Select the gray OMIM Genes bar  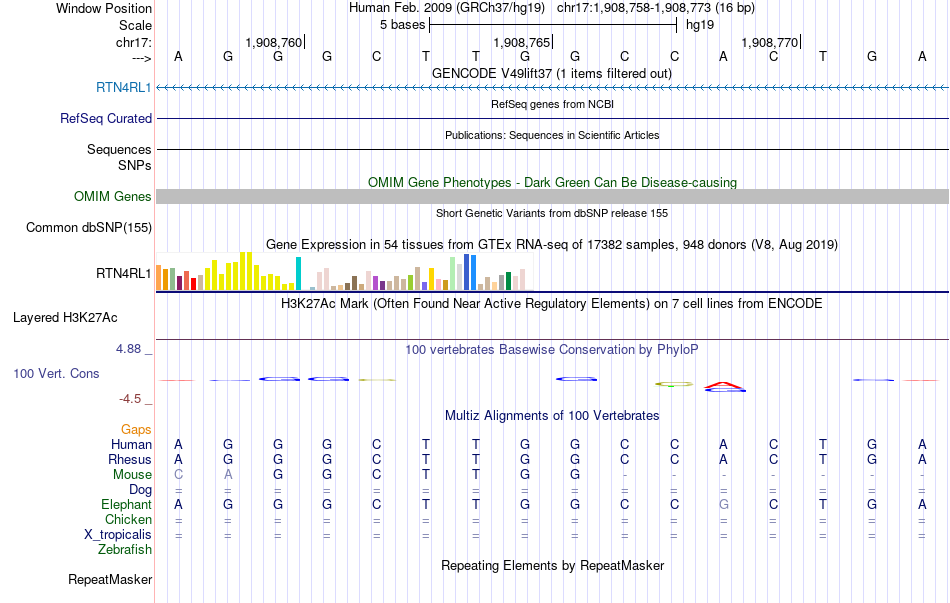(552, 196)
